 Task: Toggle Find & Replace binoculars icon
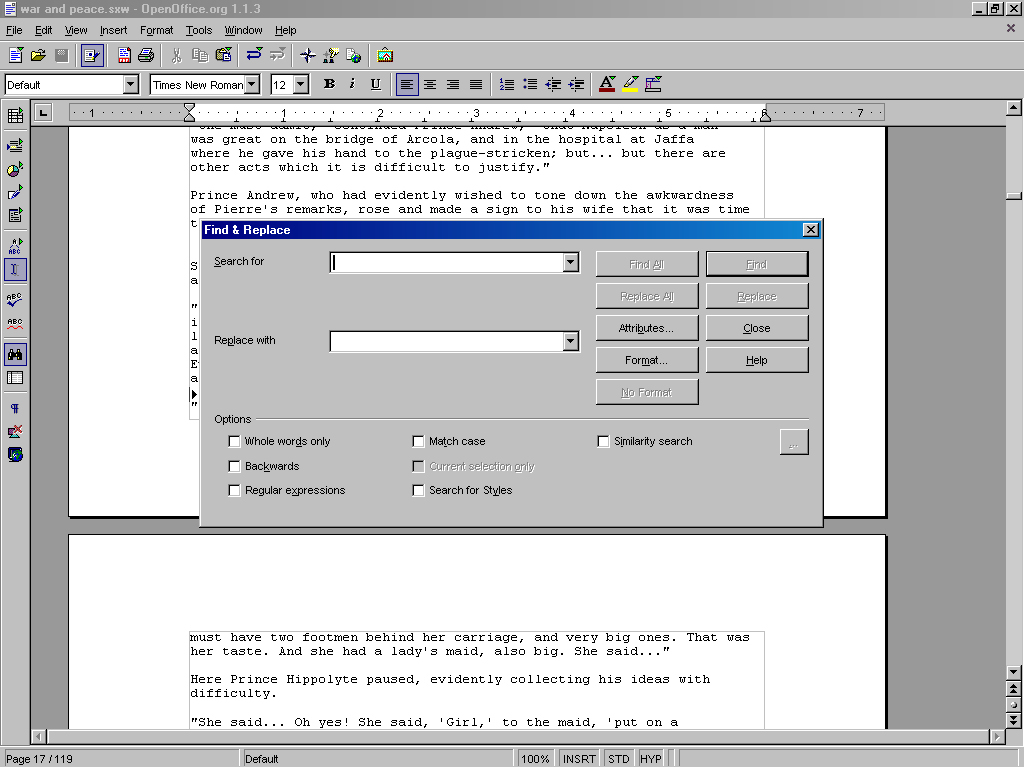point(15,354)
